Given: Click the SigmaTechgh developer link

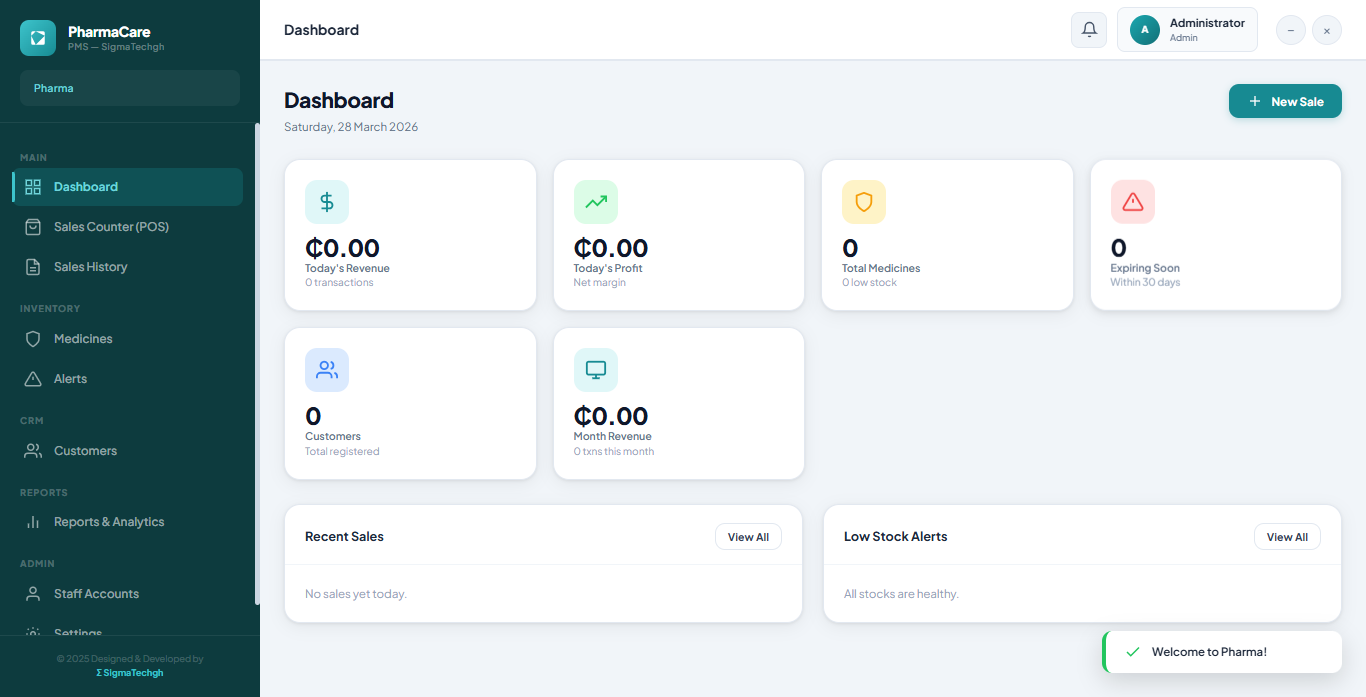Looking at the screenshot, I should click(x=129, y=672).
